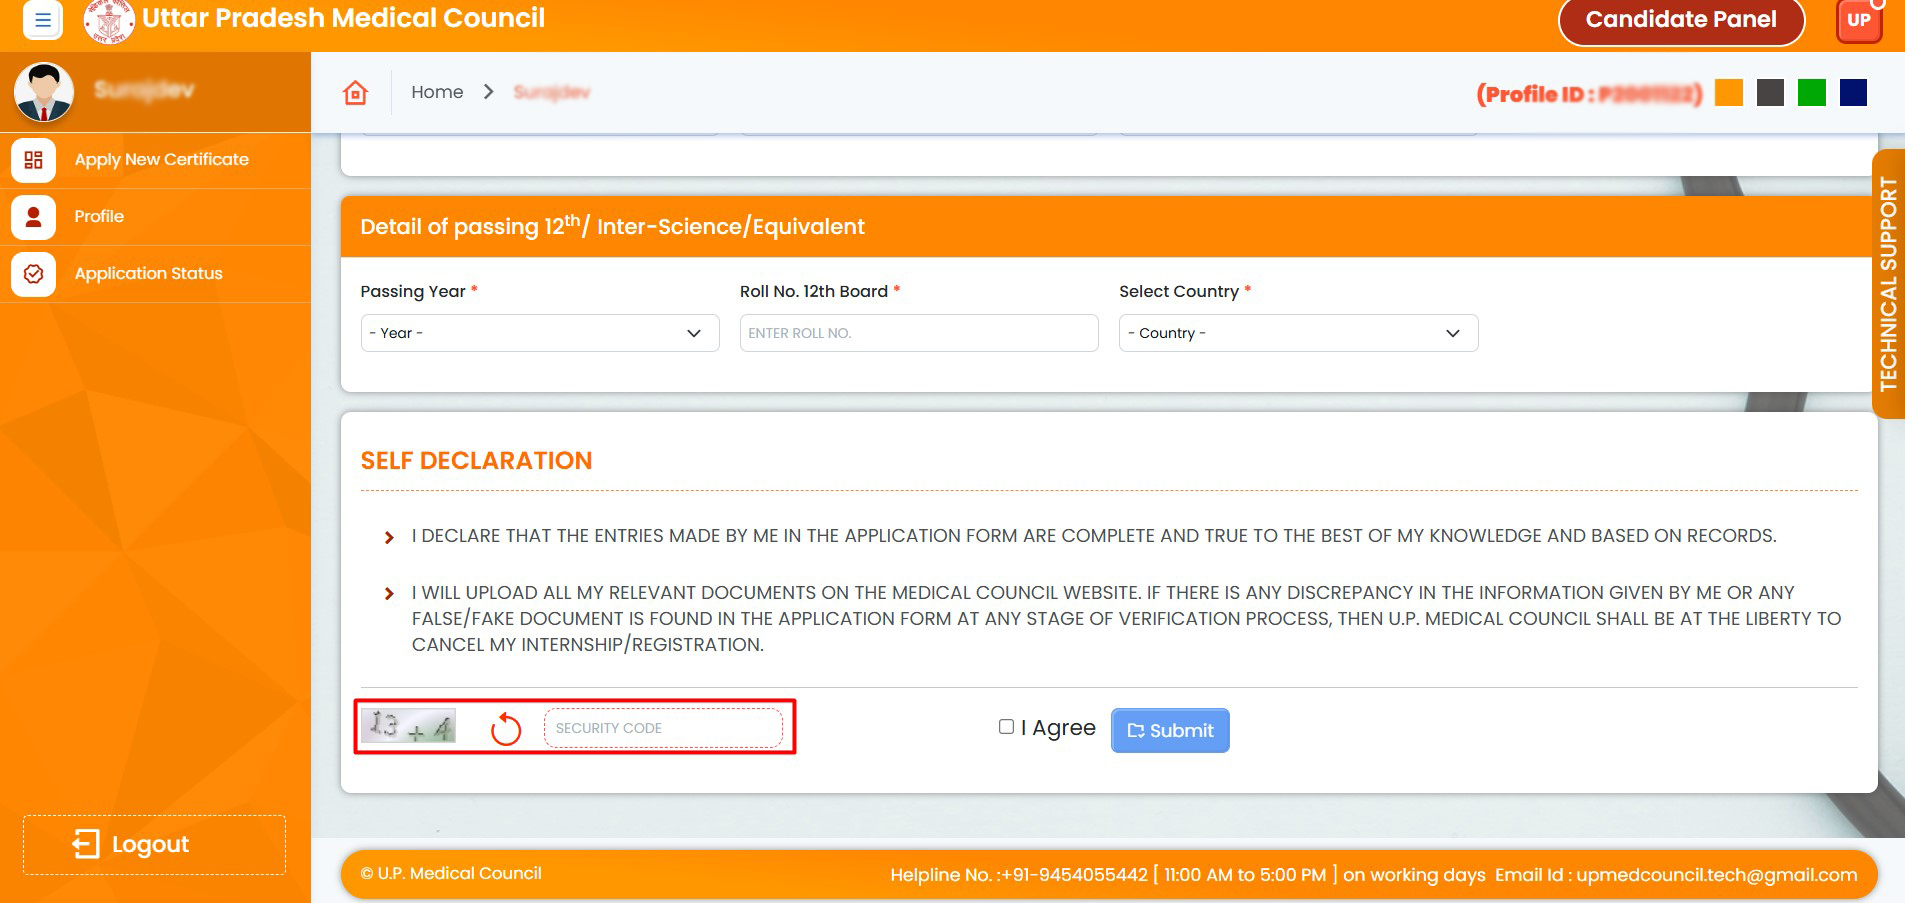Click the UP badge icon top right
1905x903 pixels.
click(1858, 20)
